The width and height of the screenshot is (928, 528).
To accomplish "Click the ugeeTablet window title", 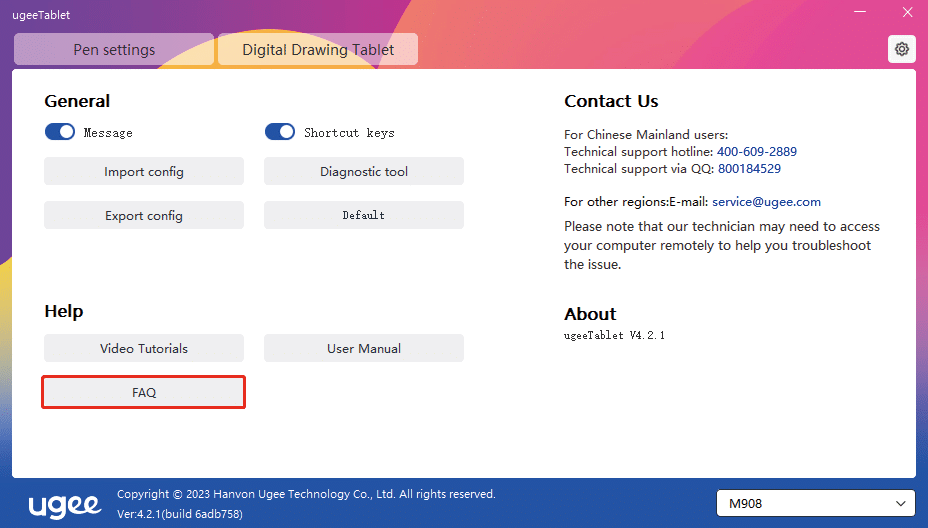I will click(41, 15).
